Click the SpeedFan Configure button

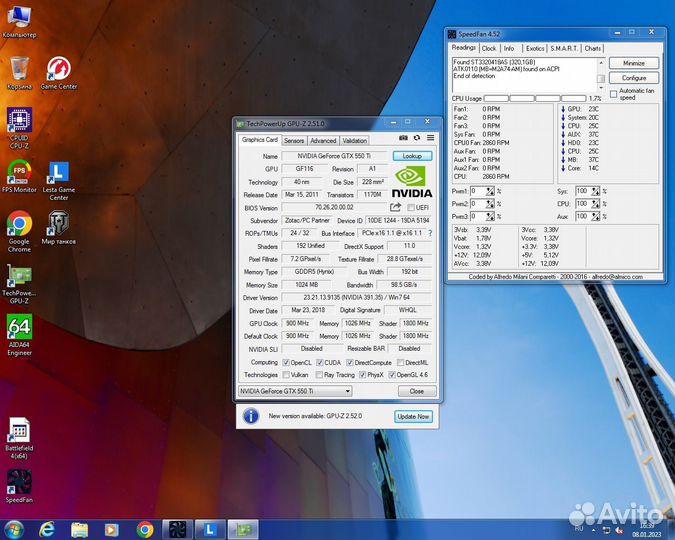tap(634, 78)
